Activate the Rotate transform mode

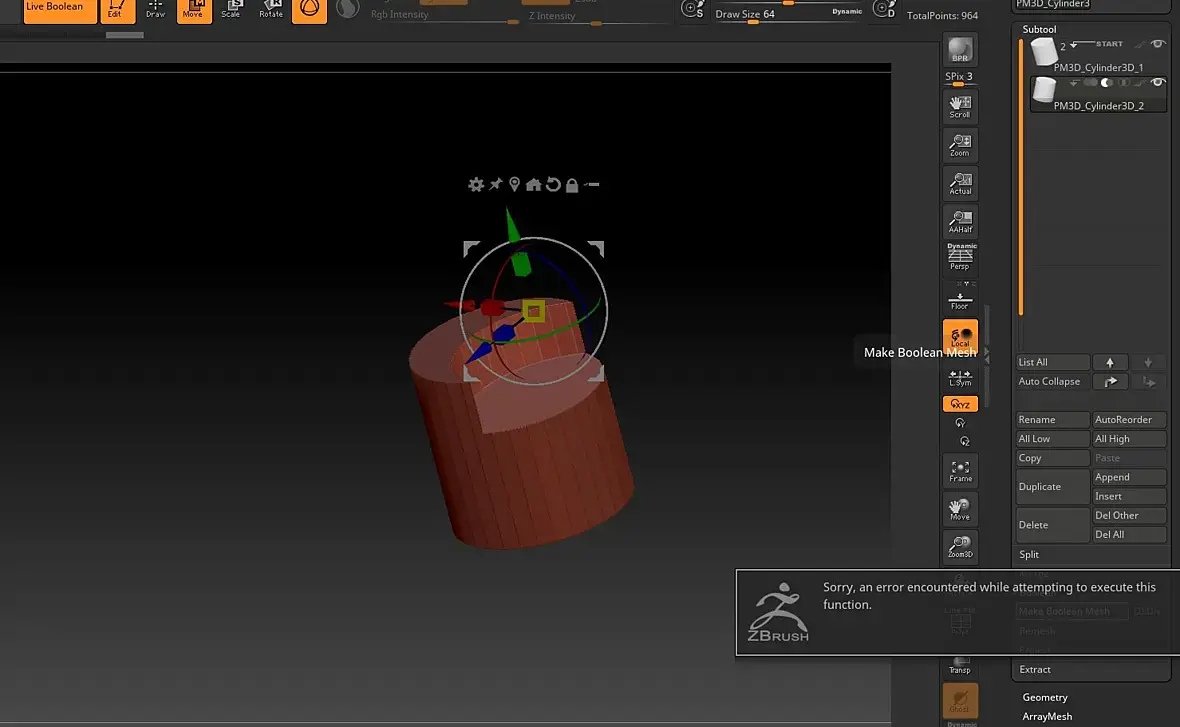click(271, 10)
